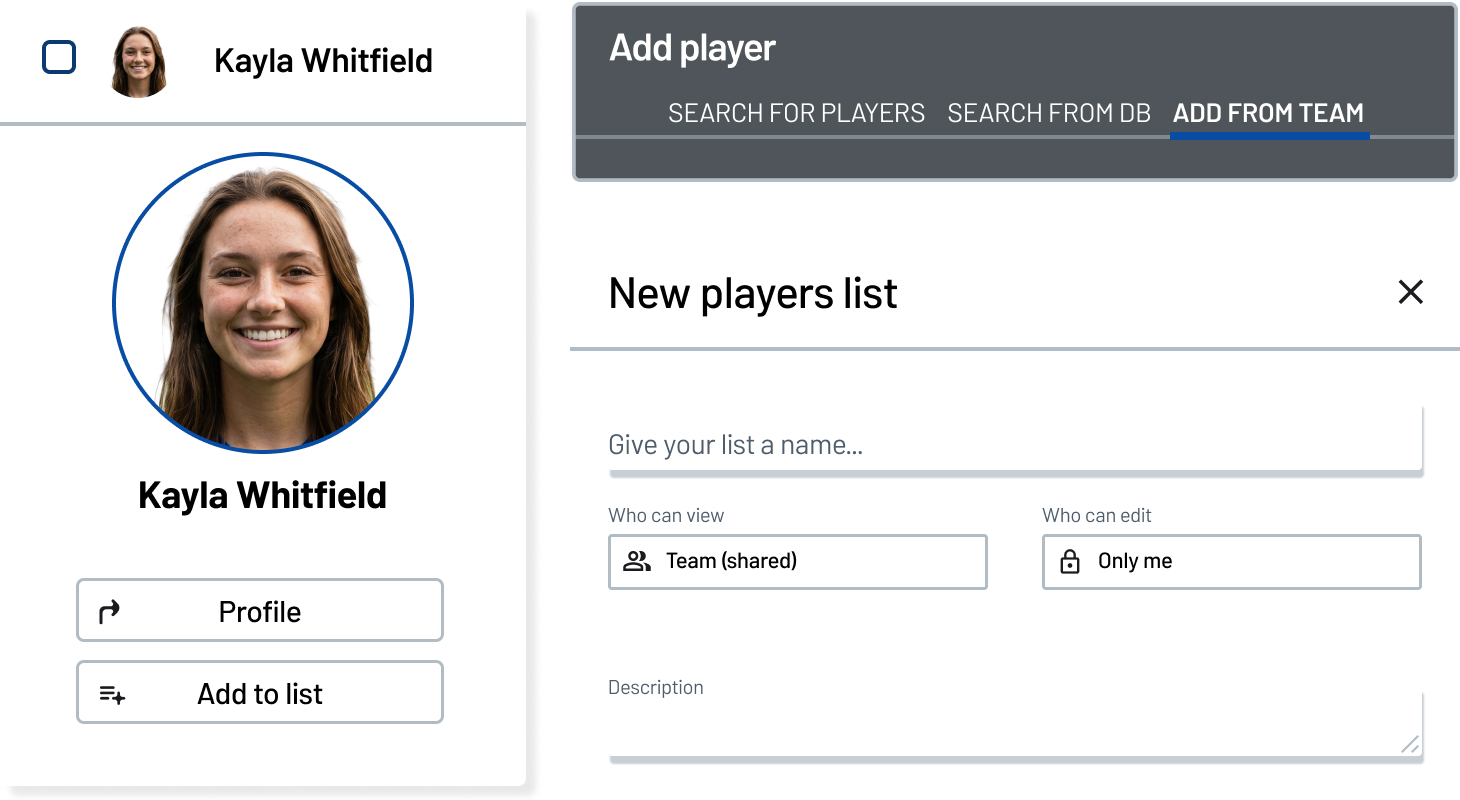Click the description box resize handle

pos(1409,743)
